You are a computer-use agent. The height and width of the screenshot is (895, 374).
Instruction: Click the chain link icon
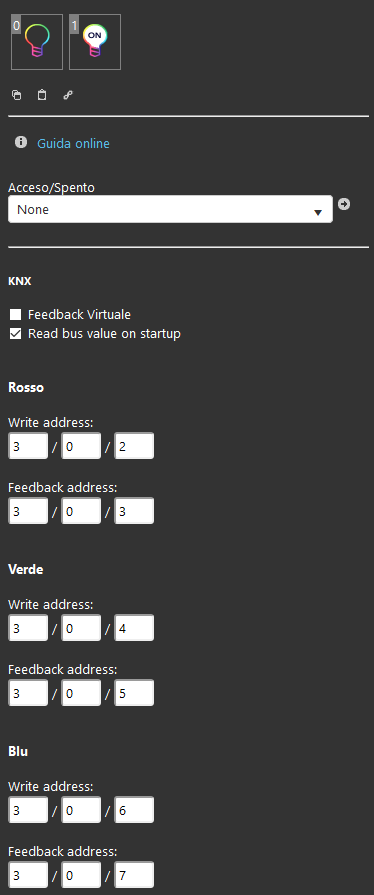tap(68, 95)
